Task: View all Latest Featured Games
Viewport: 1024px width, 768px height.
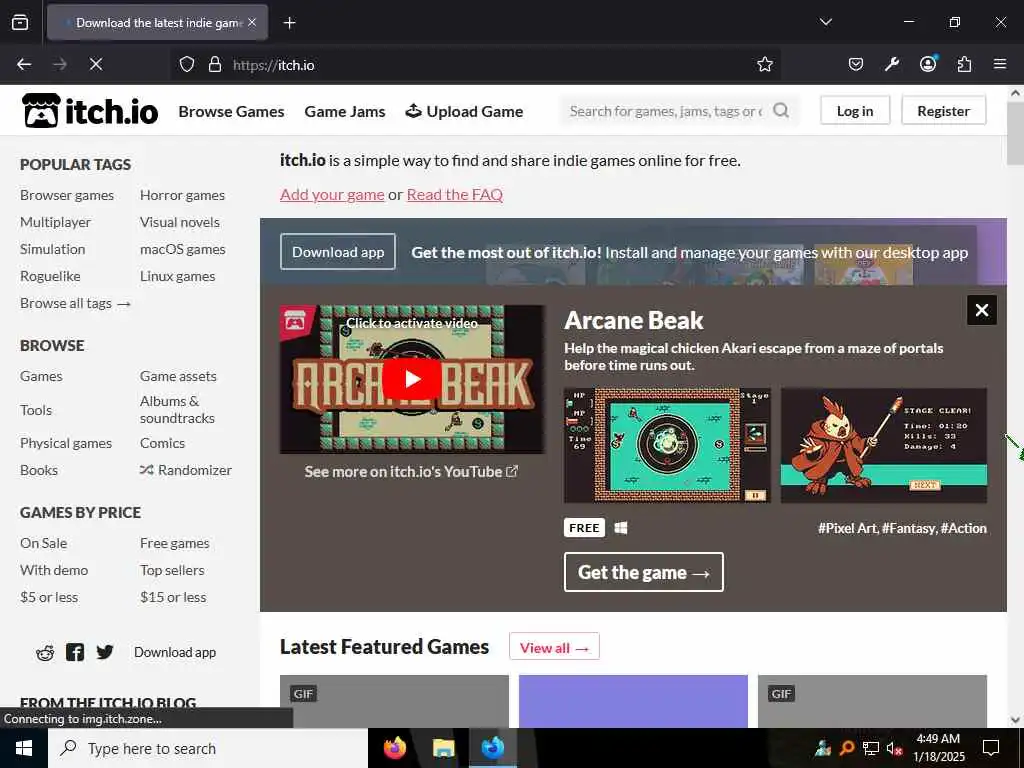Action: point(554,648)
